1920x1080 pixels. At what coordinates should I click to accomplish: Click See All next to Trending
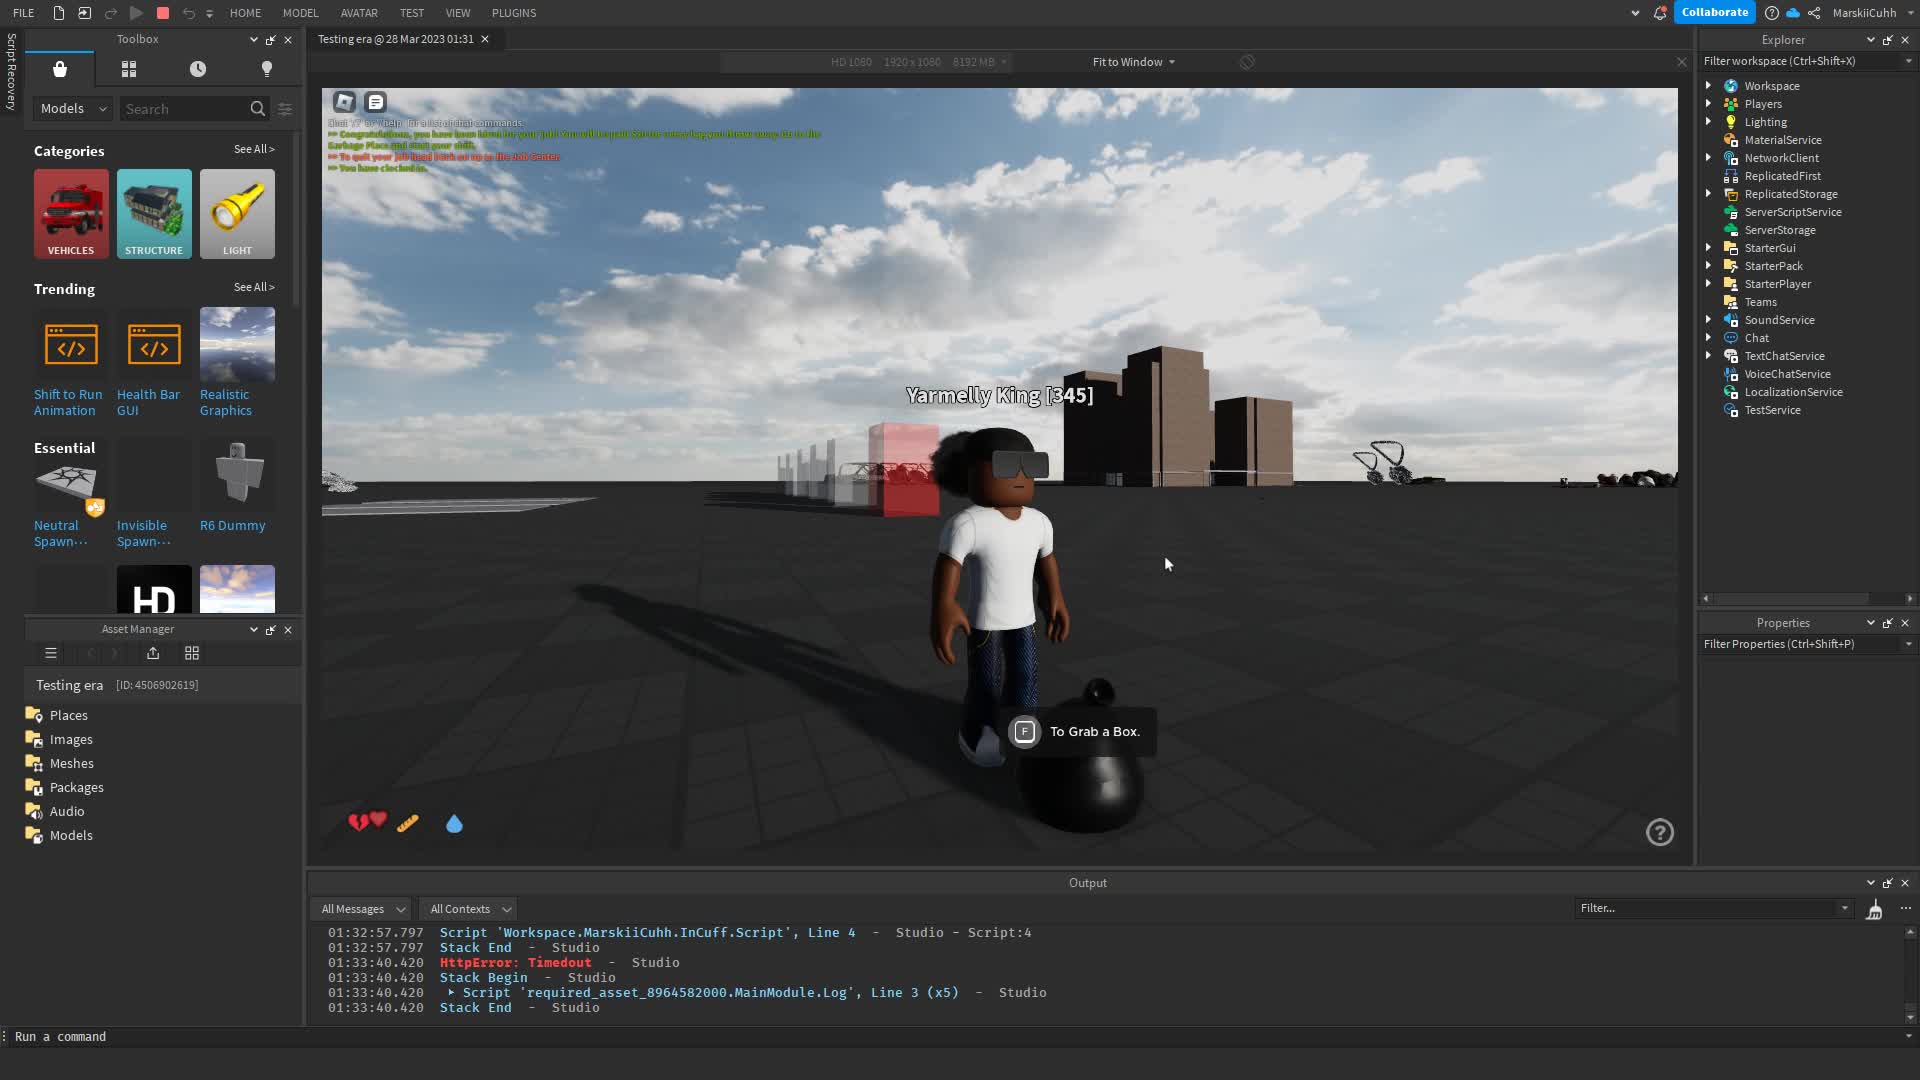pos(254,287)
